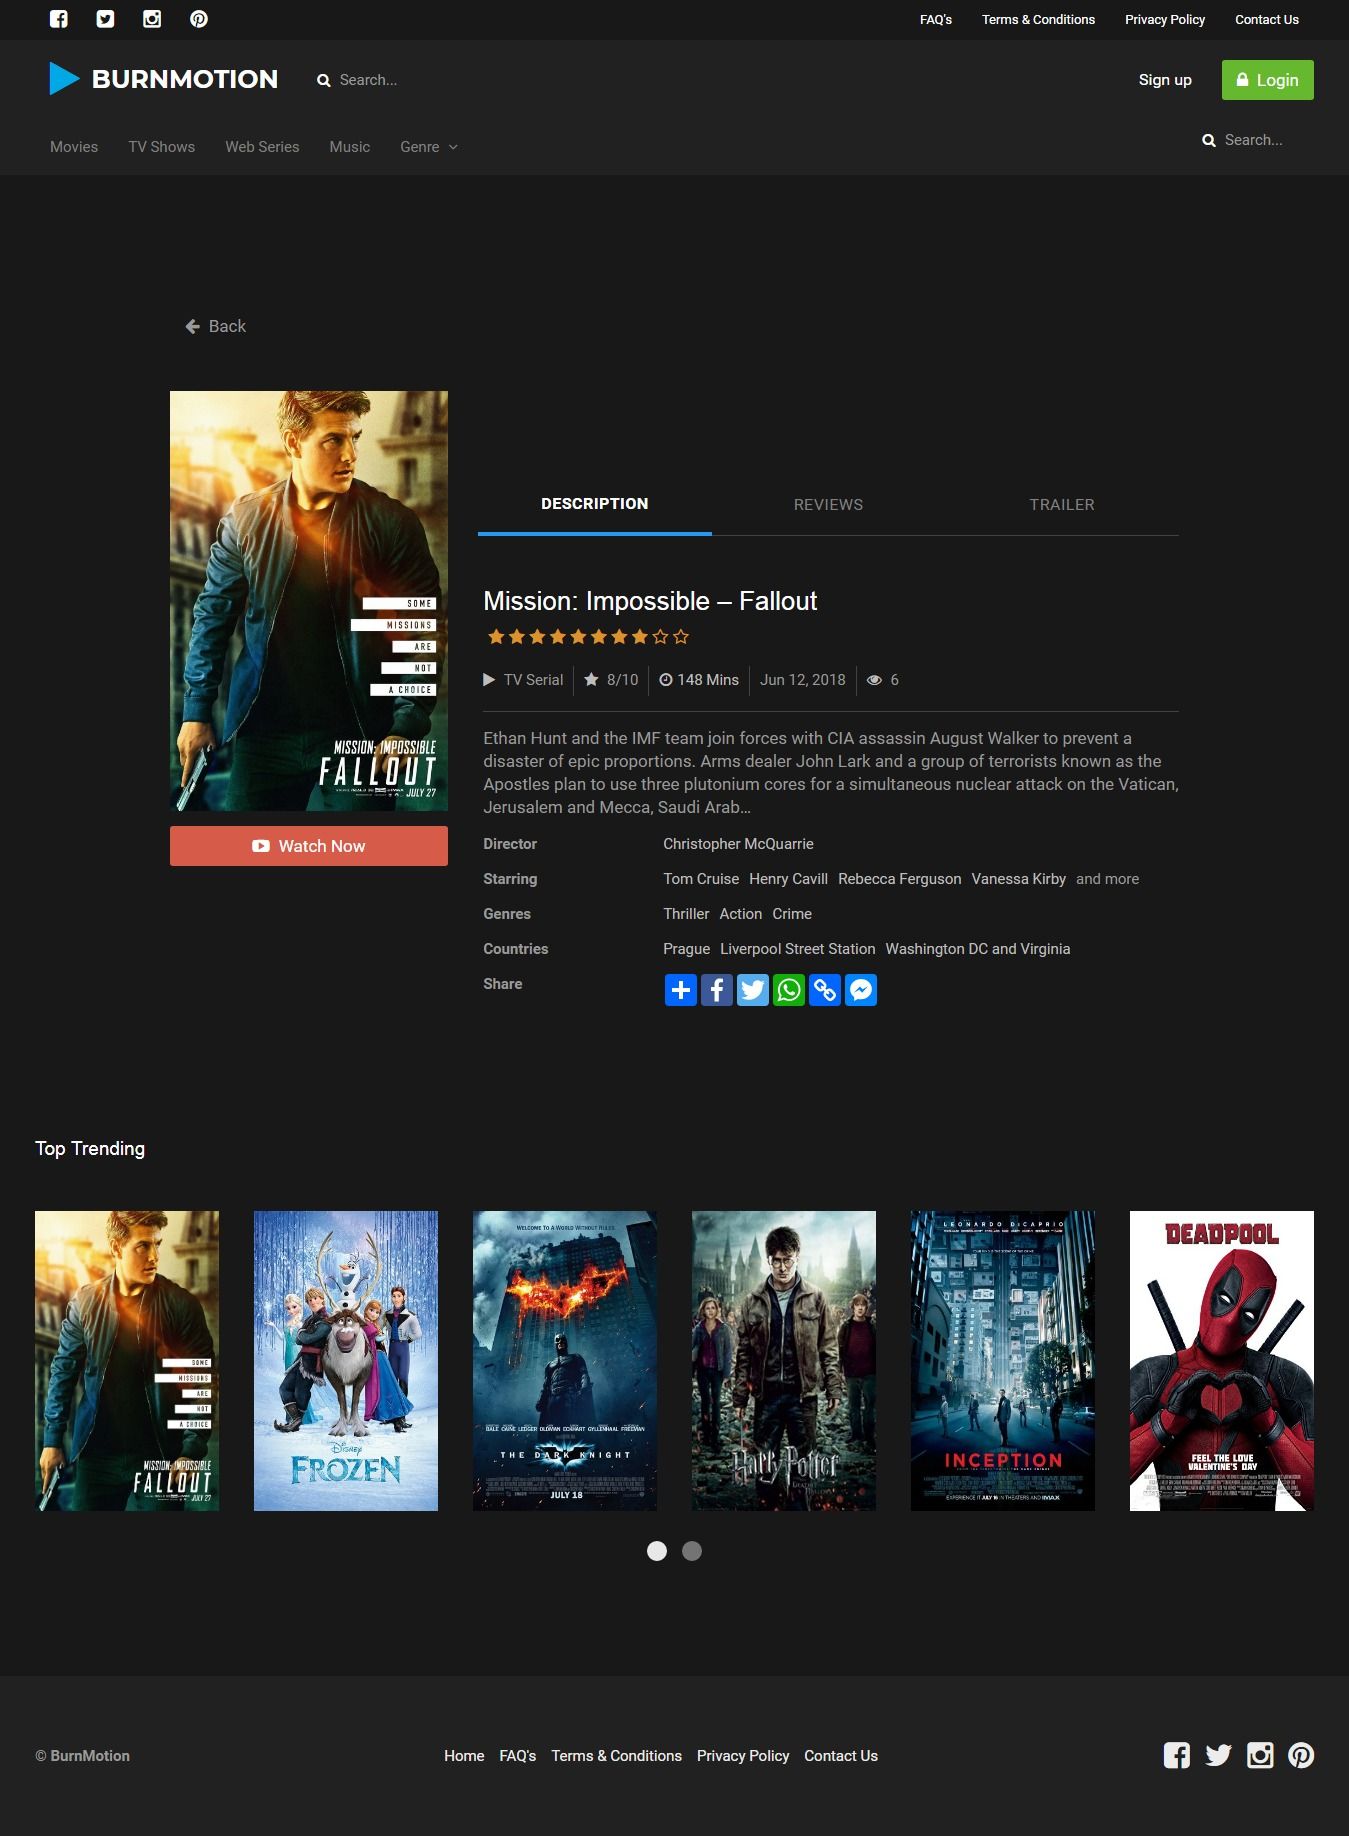
Task: Expand the Genre dropdown menu
Action: tap(429, 147)
